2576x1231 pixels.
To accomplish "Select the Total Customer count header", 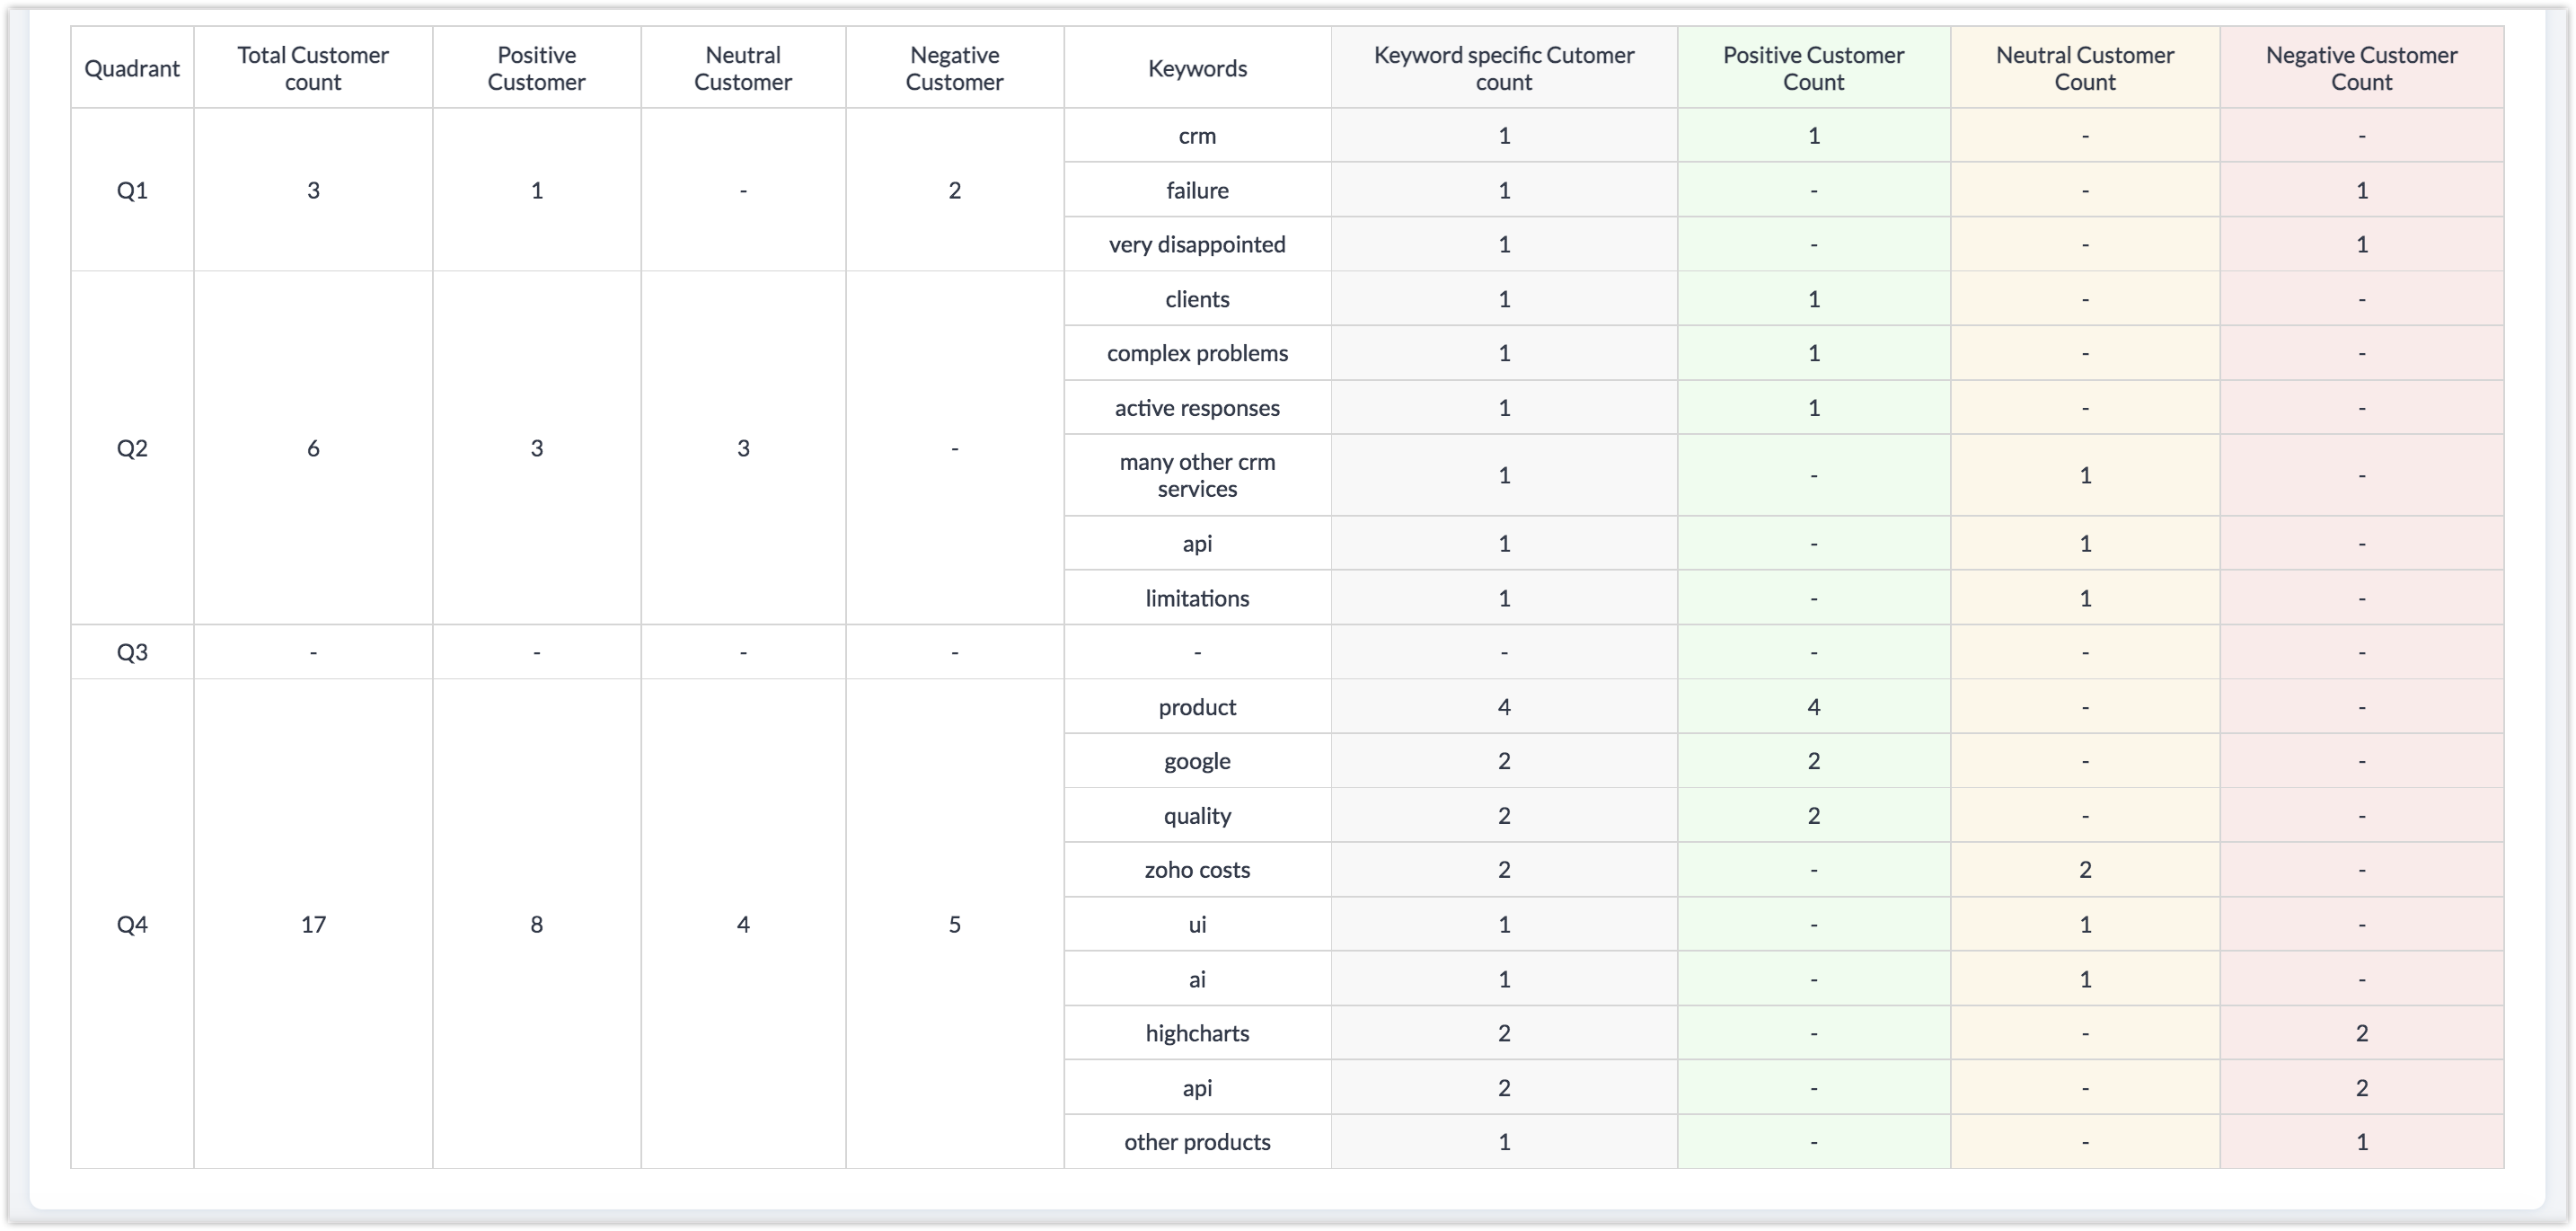I will point(313,68).
